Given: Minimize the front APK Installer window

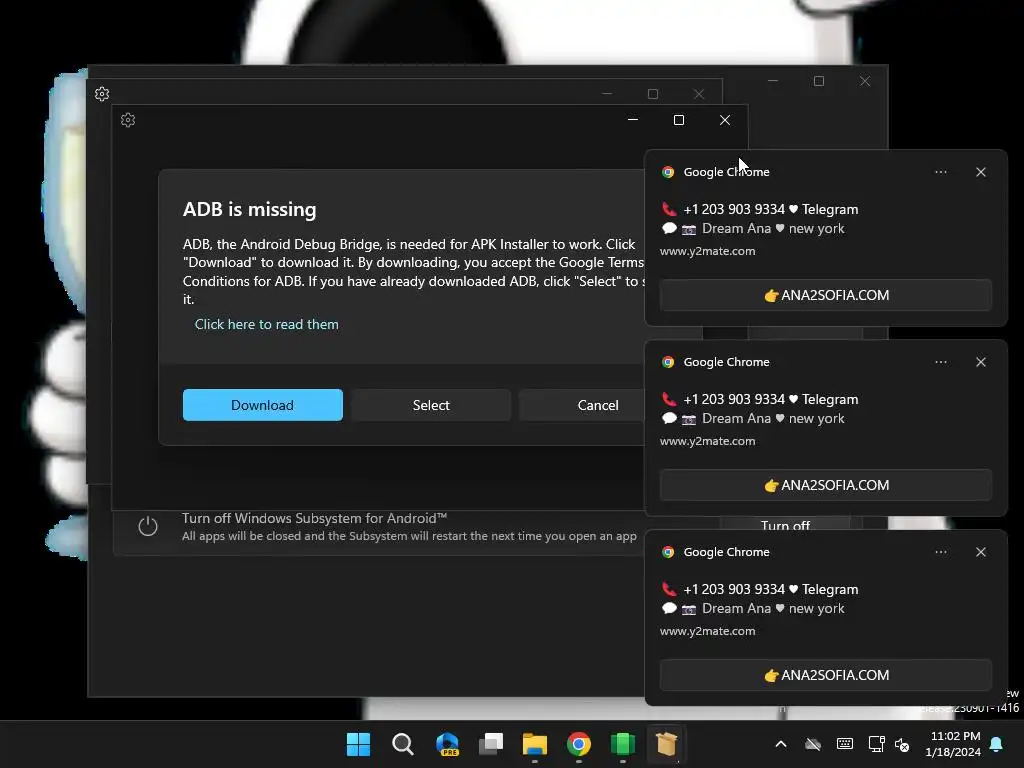Looking at the screenshot, I should [633, 120].
